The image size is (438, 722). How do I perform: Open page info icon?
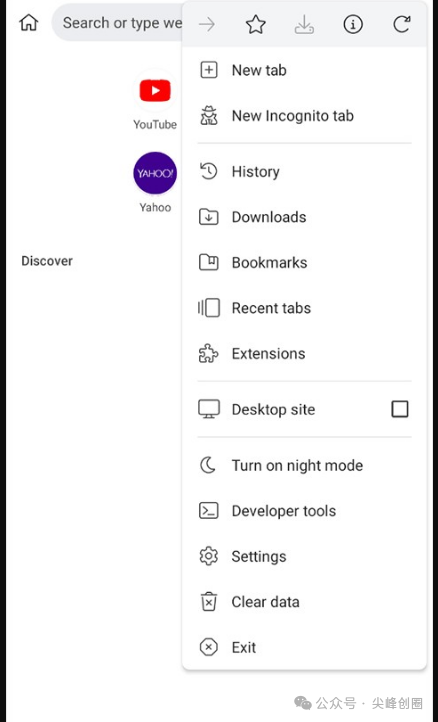pos(353,24)
